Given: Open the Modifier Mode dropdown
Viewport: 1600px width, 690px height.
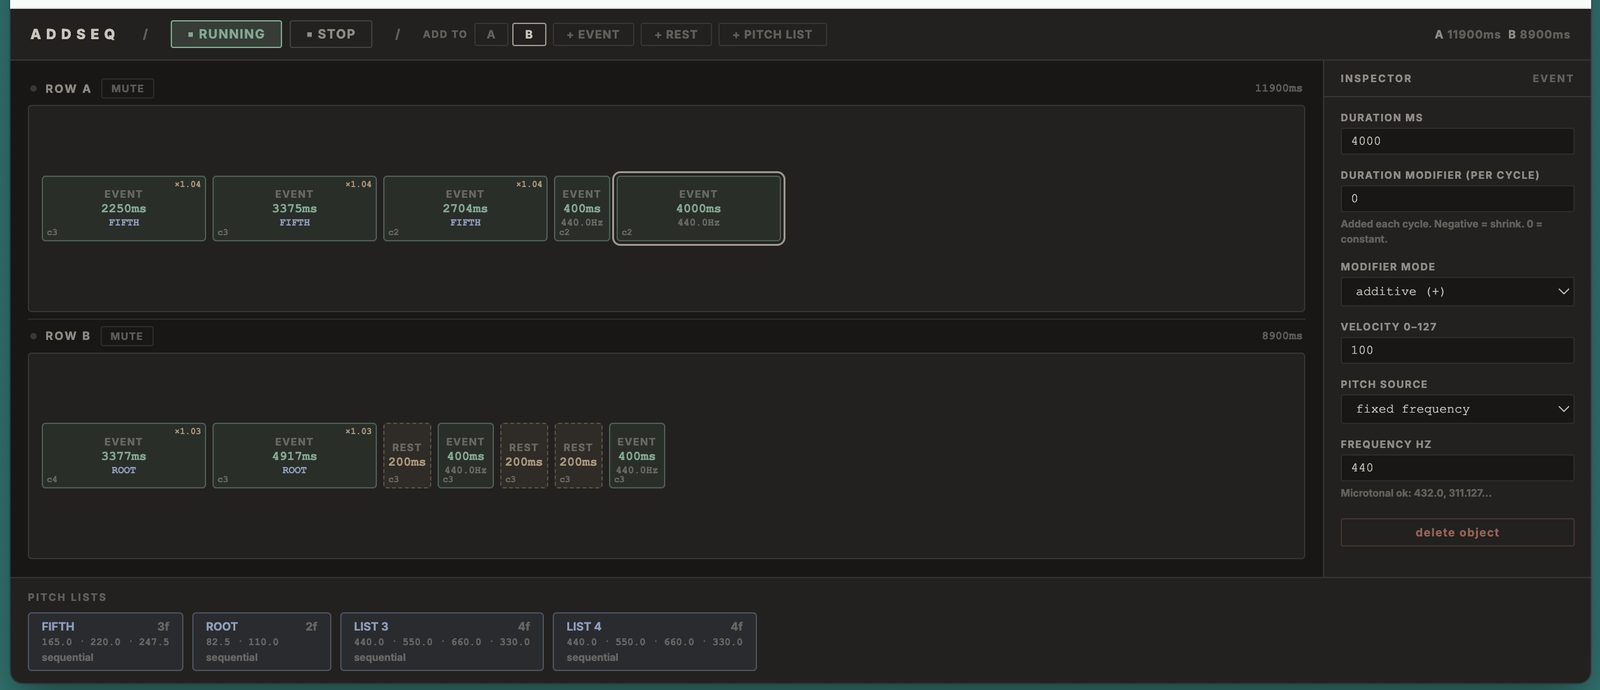Looking at the screenshot, I should (x=1457, y=291).
